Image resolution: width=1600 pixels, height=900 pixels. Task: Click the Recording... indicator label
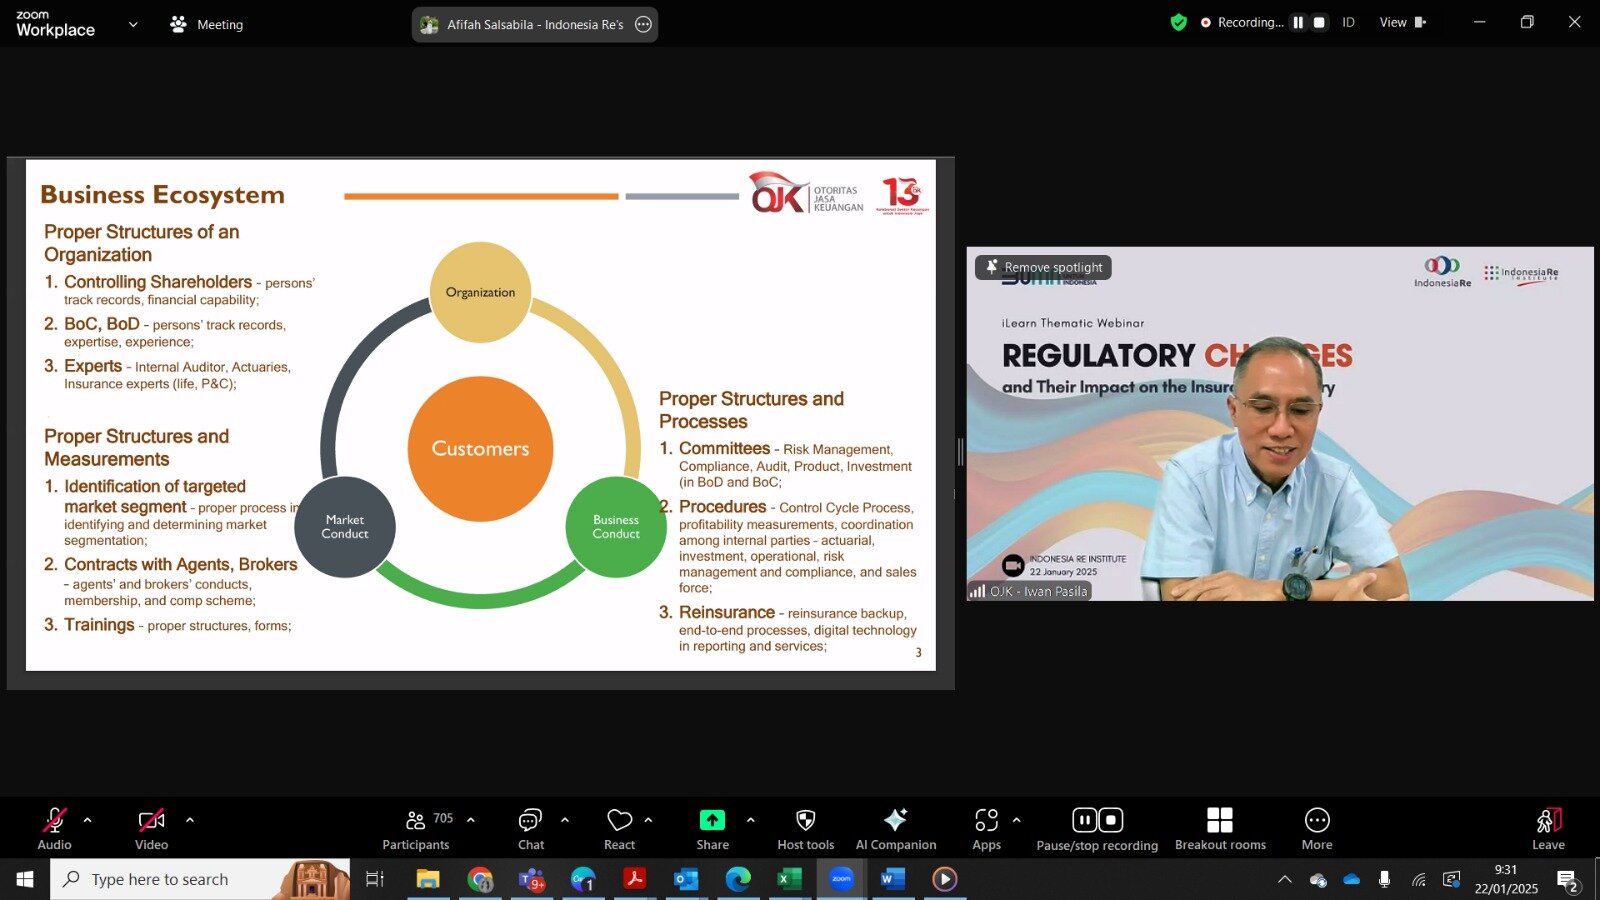click(1250, 22)
